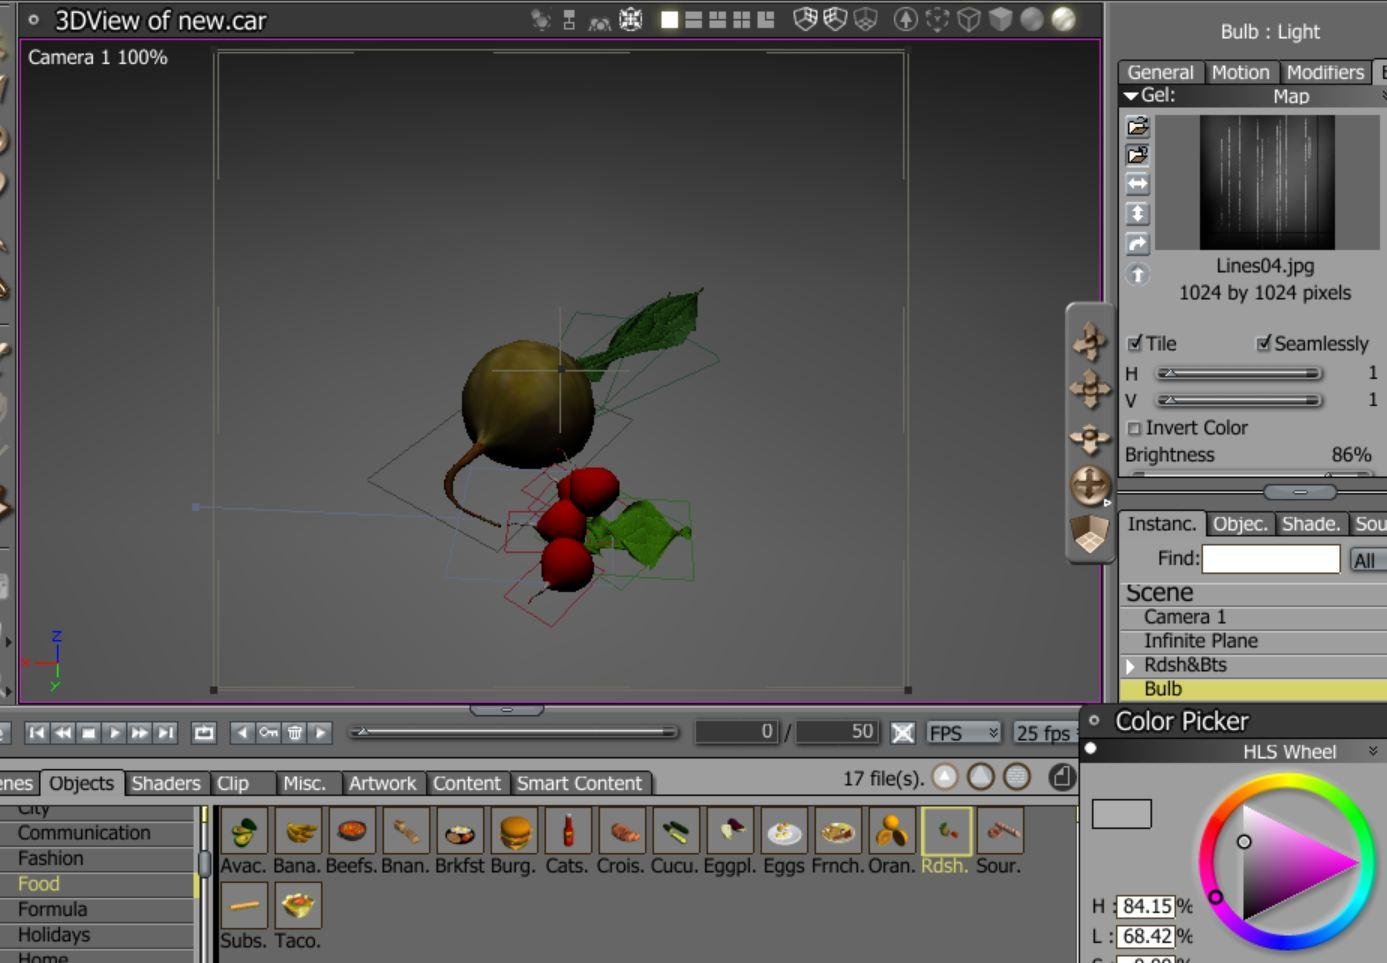The width and height of the screenshot is (1387, 963).
Task: Click the create key frame icon
Action: coord(268,733)
